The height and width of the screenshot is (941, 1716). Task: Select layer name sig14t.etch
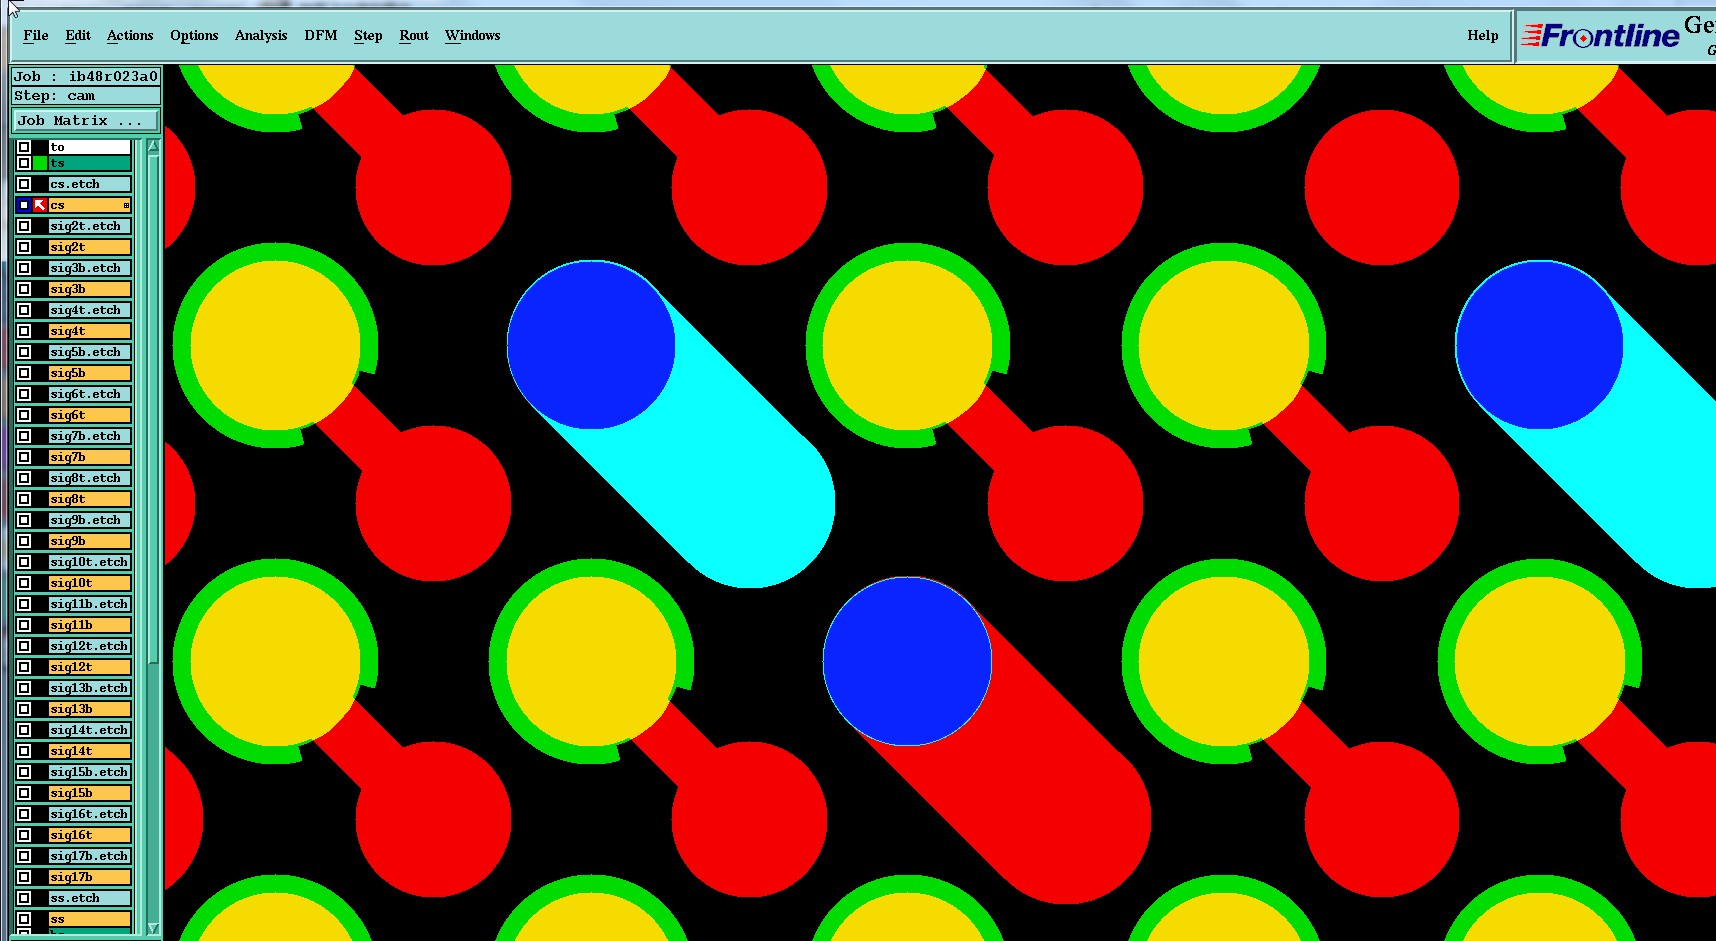[90, 730]
